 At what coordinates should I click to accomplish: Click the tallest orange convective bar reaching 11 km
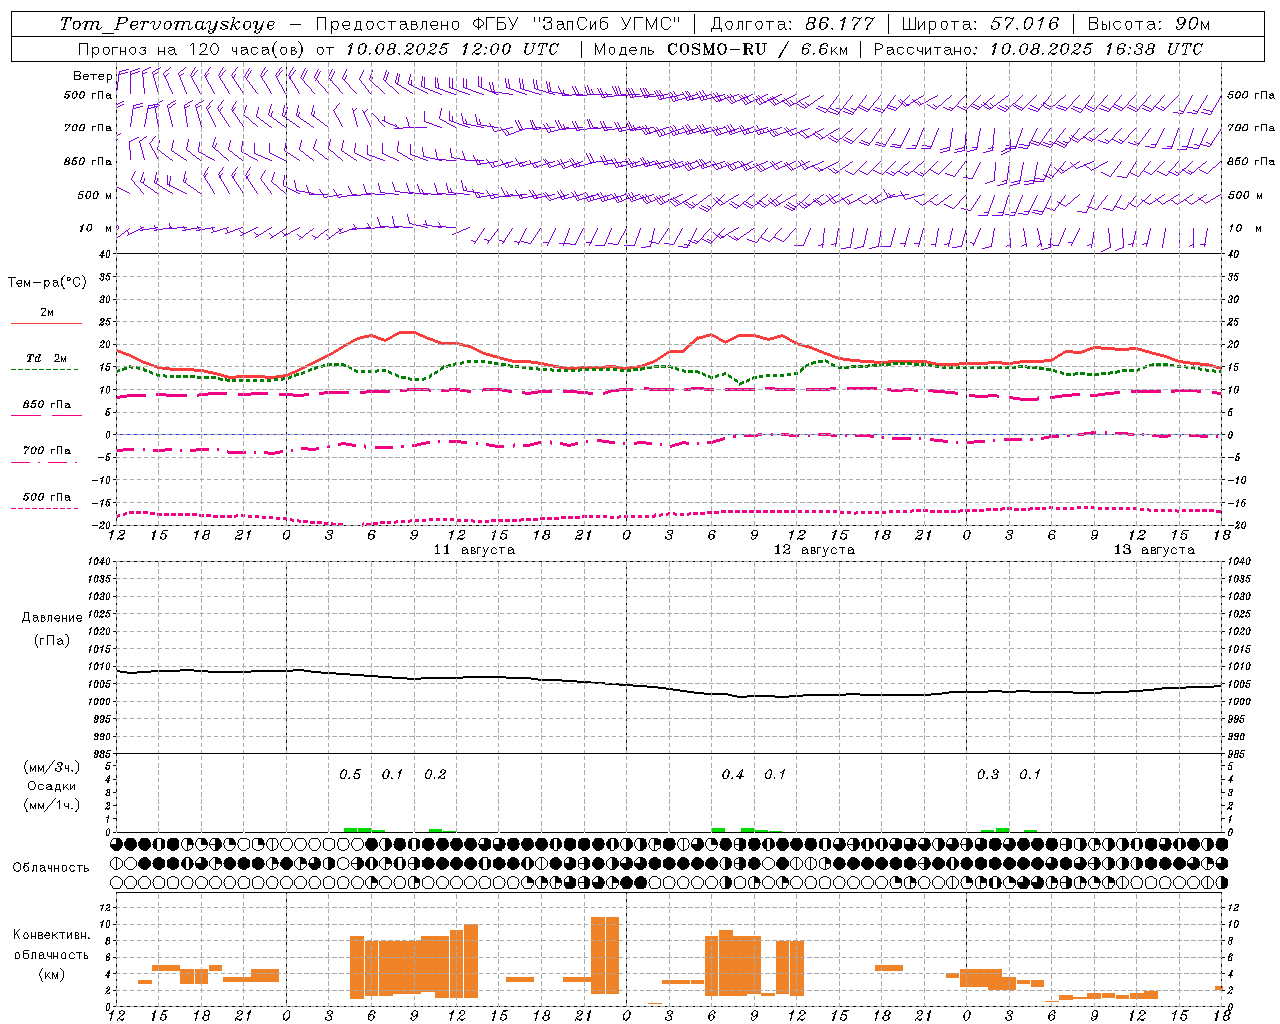(x=605, y=955)
